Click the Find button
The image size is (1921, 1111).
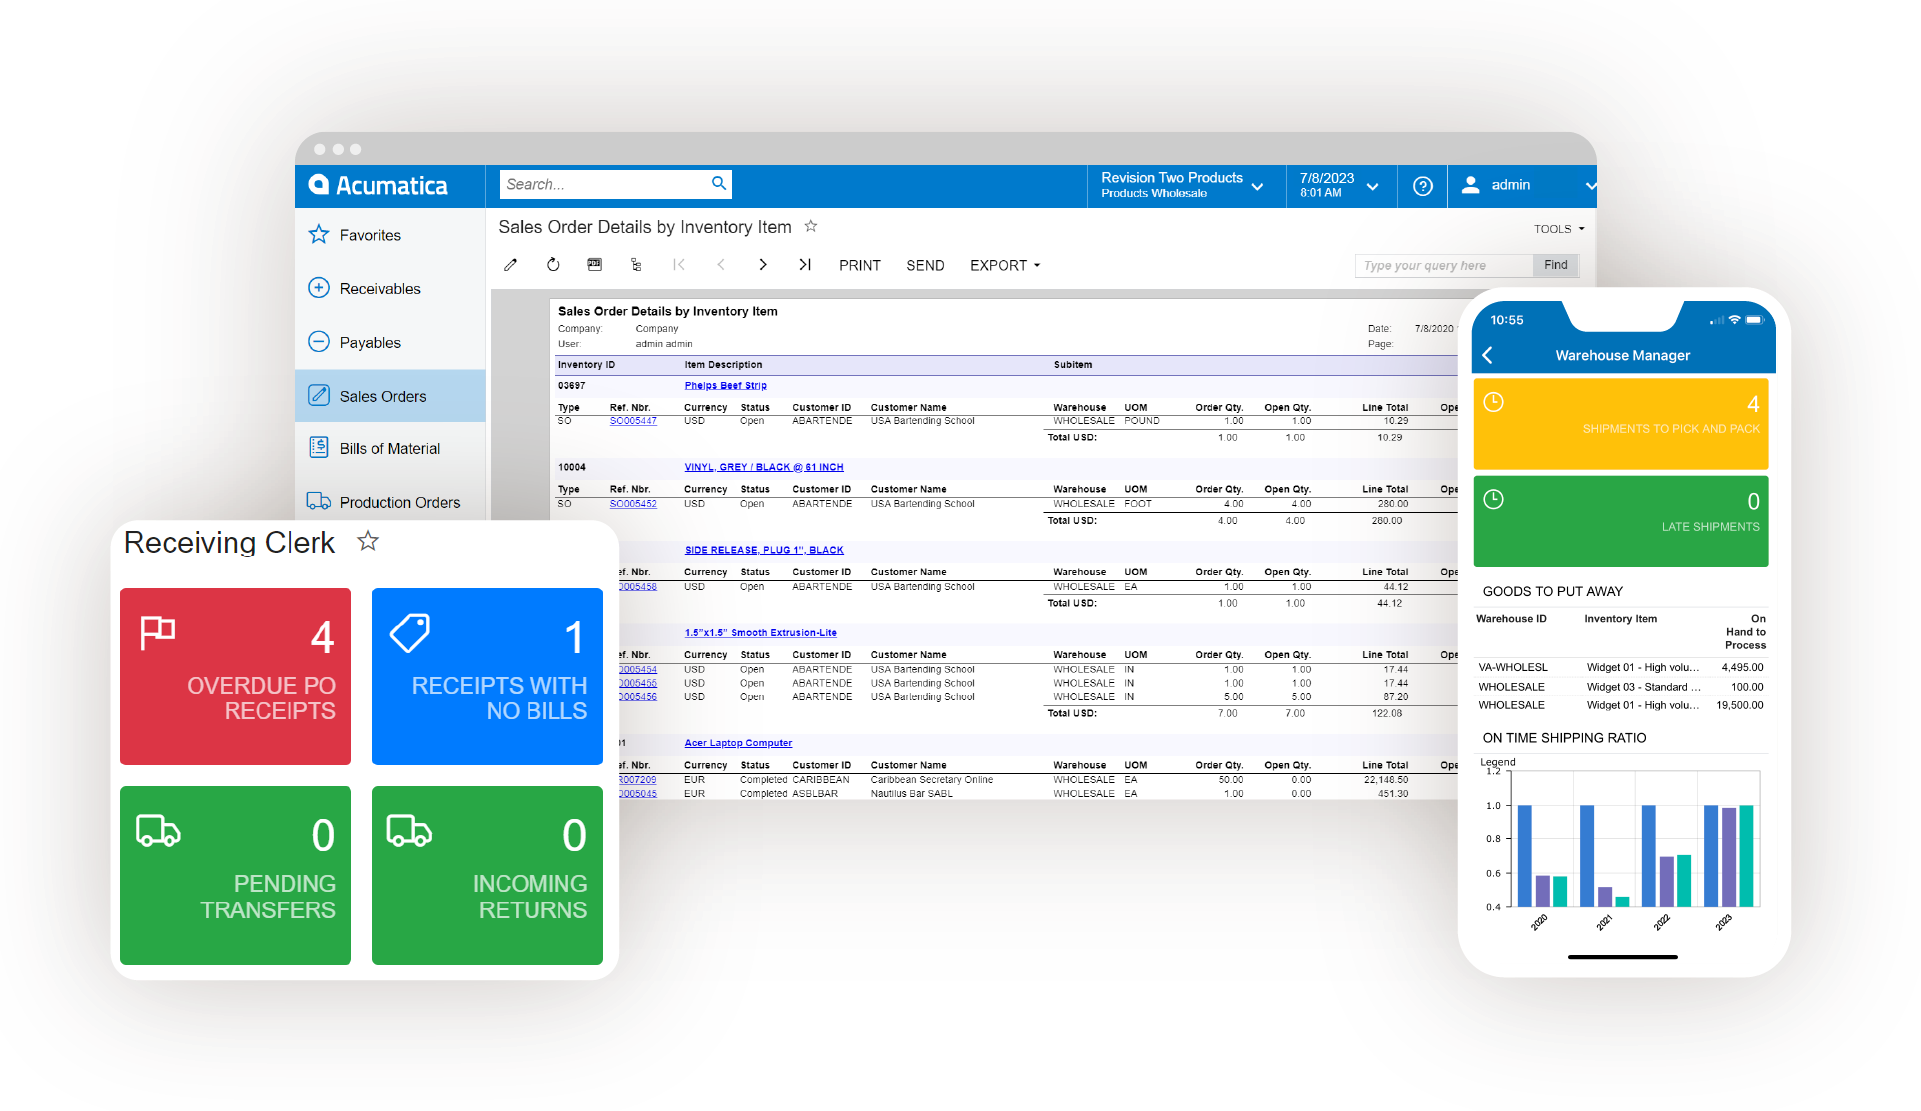[1555, 265]
